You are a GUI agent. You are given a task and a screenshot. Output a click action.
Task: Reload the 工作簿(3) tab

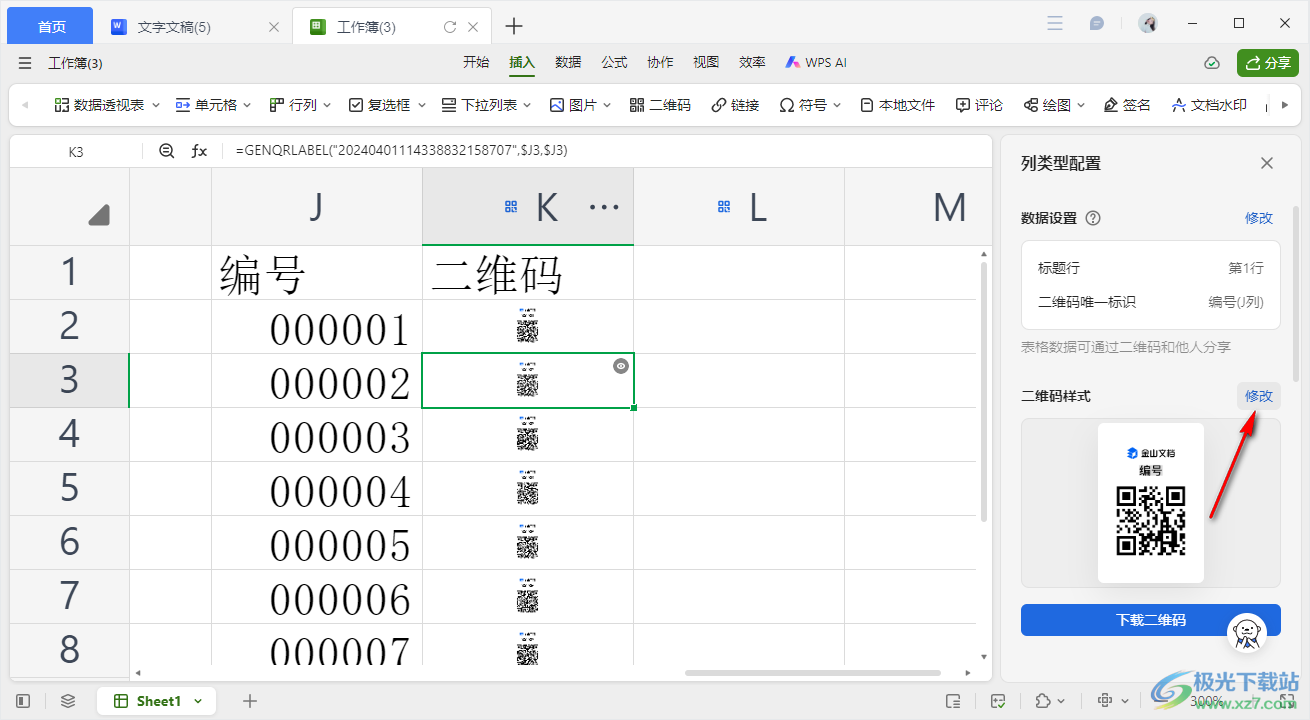pos(450,27)
